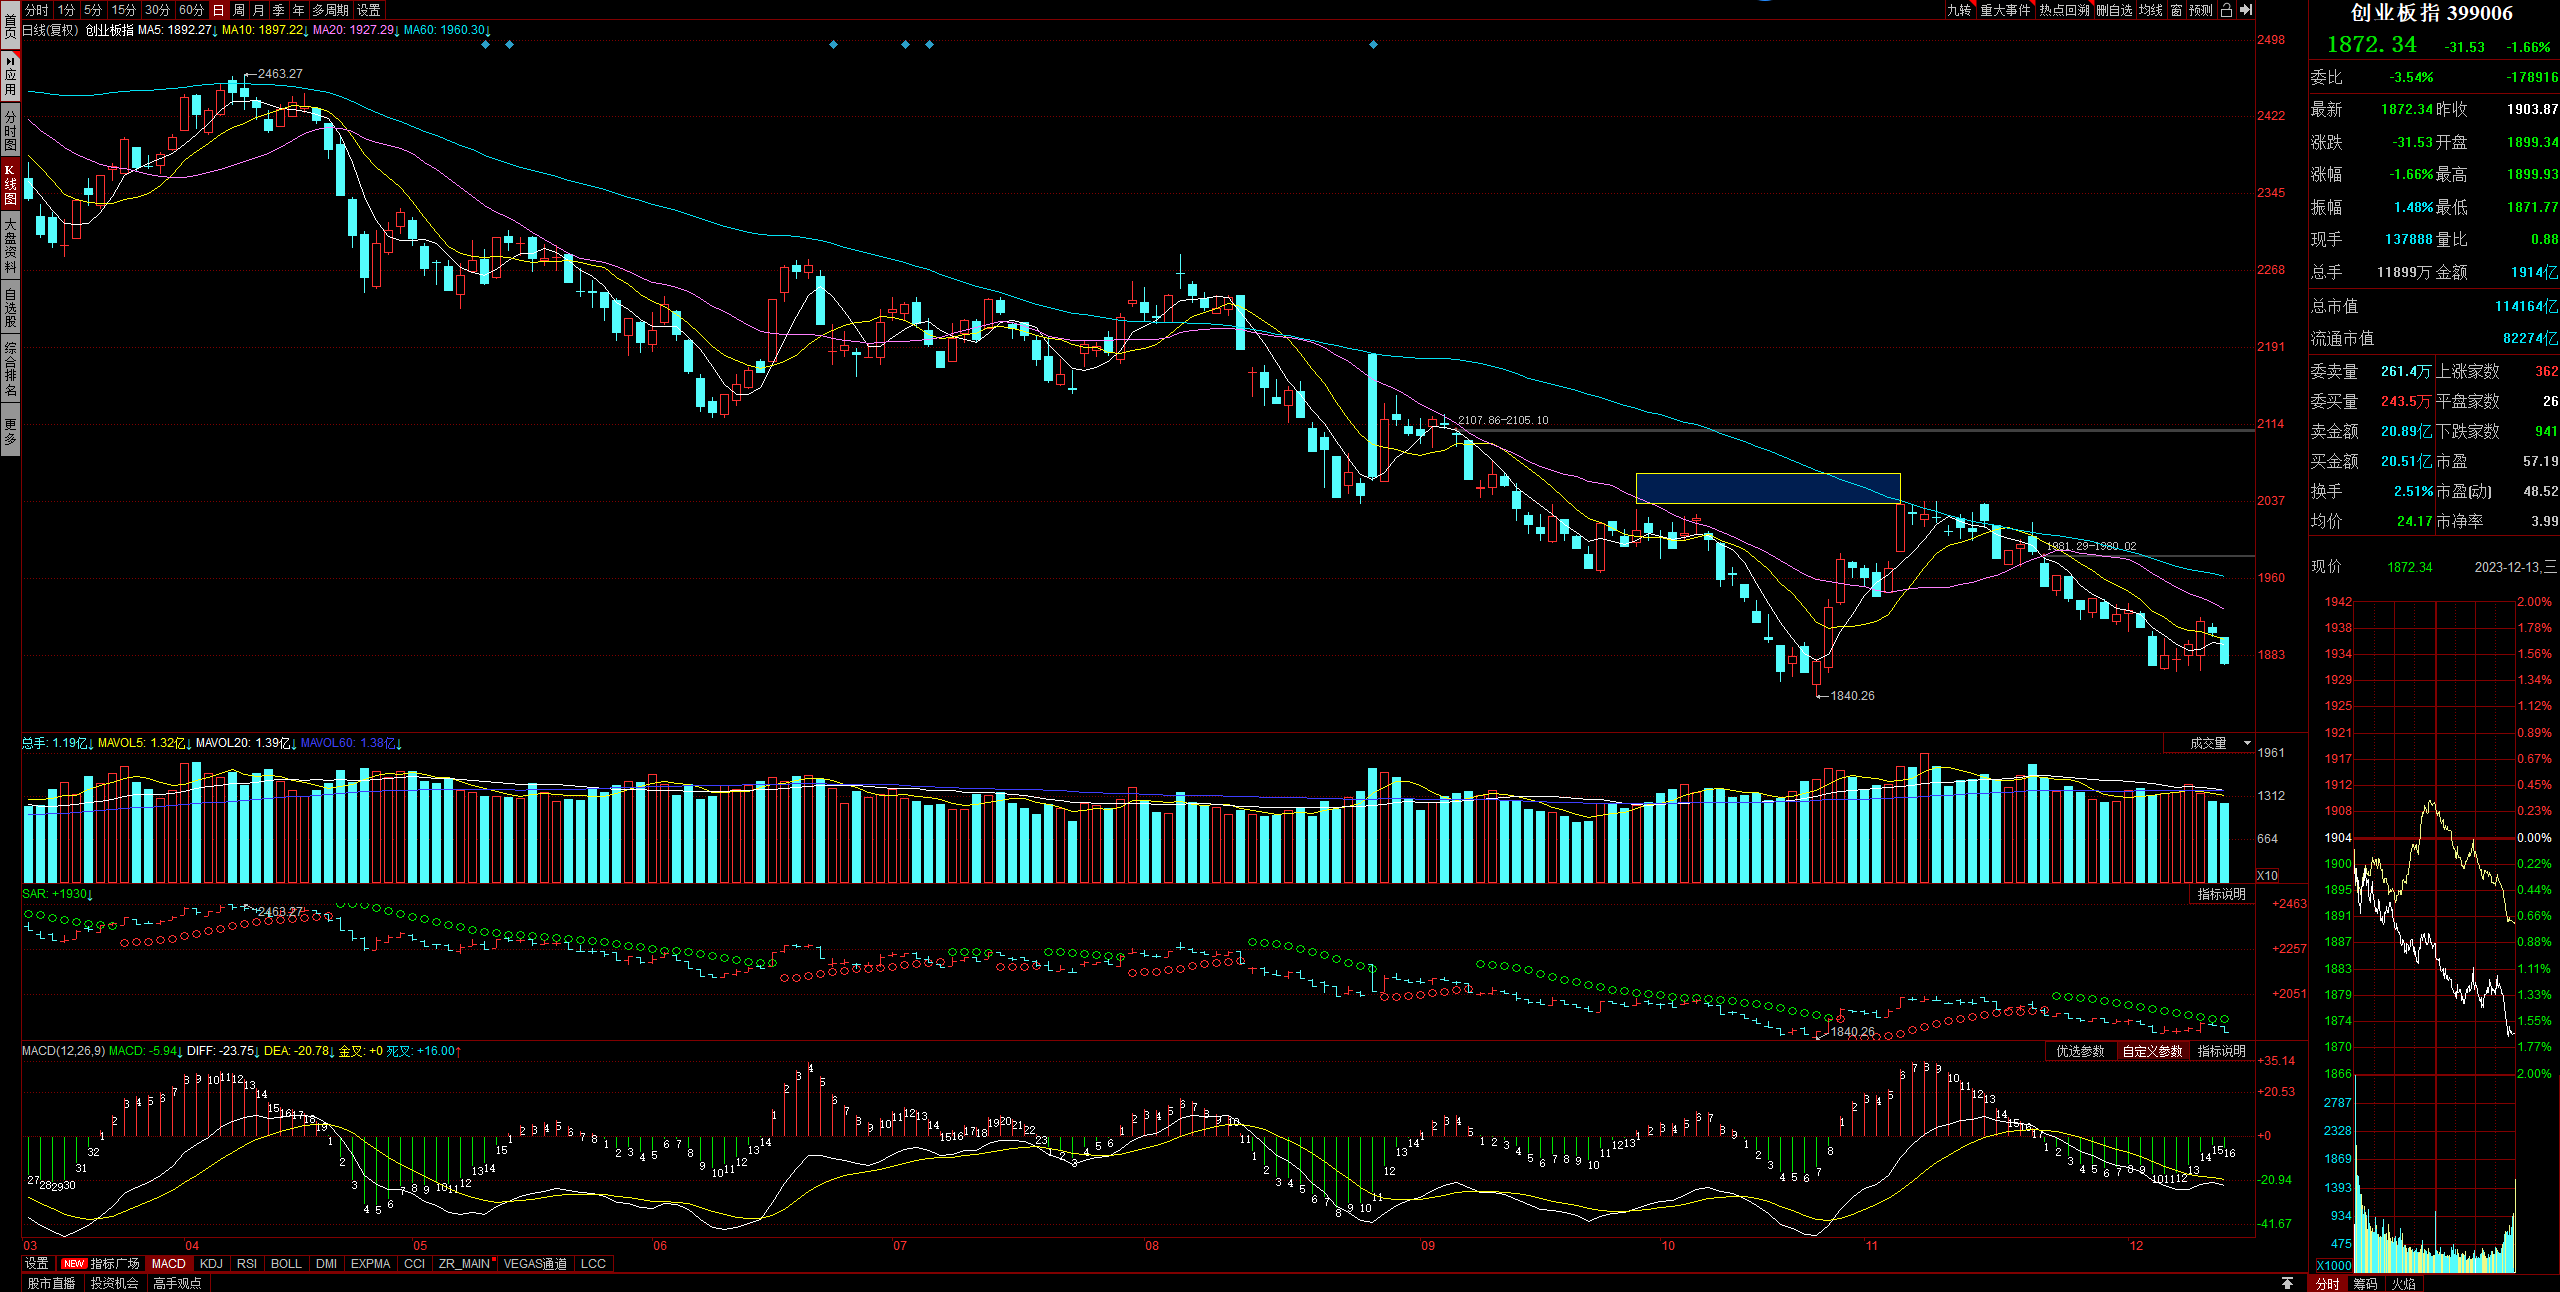Select the EXPMA indicator tab
Image resolution: width=2560 pixels, height=1292 pixels.
pos(370,1264)
